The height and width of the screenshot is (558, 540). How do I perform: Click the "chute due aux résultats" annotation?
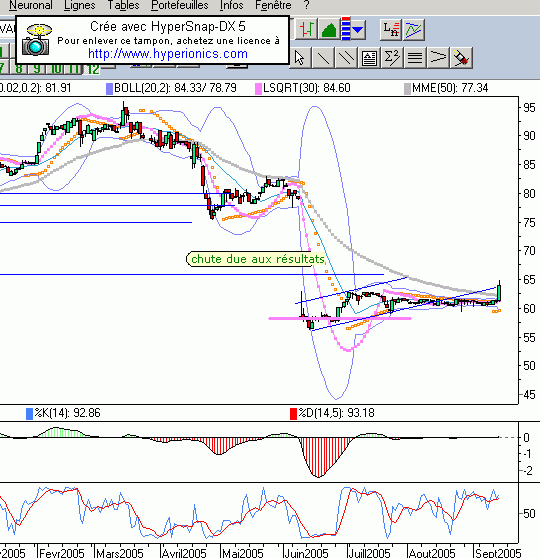coord(256,259)
